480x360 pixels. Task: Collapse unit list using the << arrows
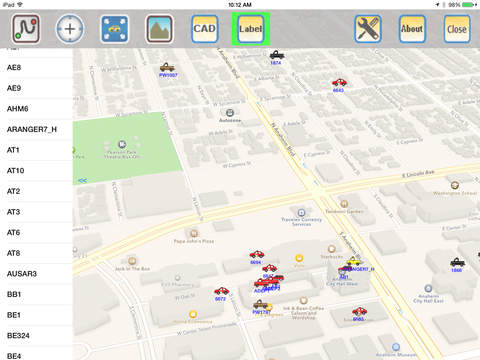click(82, 180)
